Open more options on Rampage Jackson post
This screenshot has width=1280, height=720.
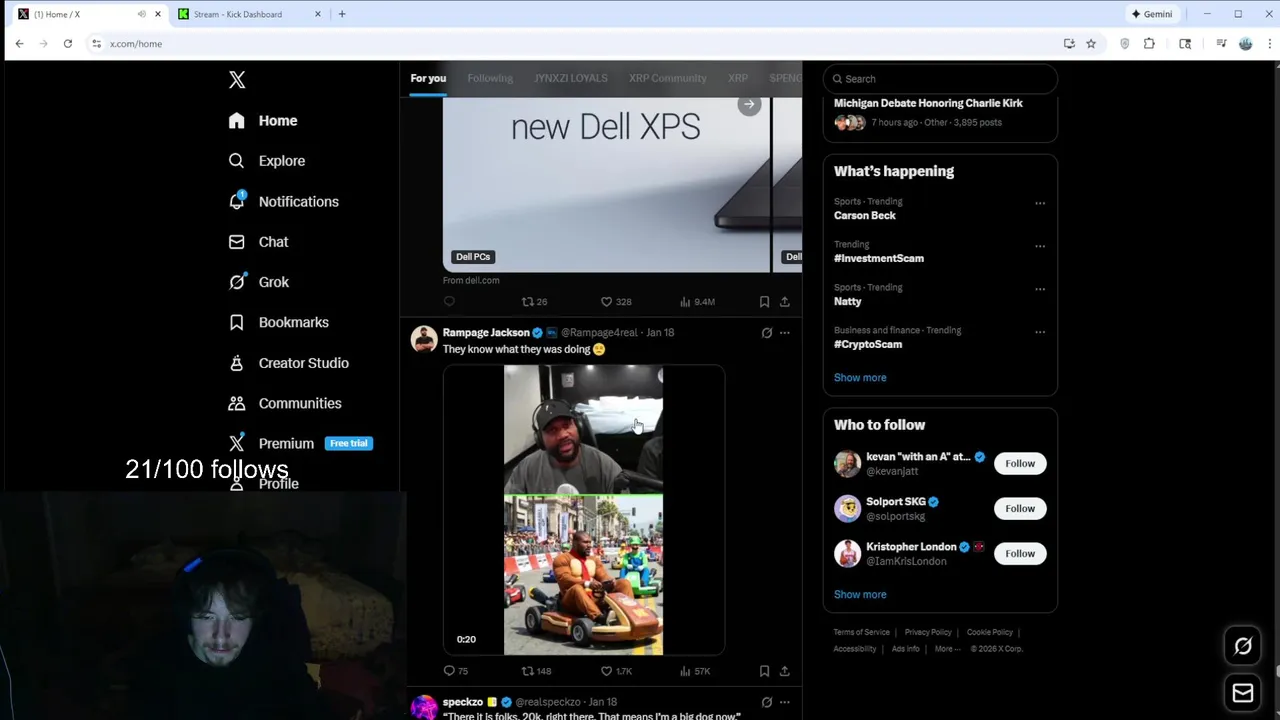click(x=785, y=333)
